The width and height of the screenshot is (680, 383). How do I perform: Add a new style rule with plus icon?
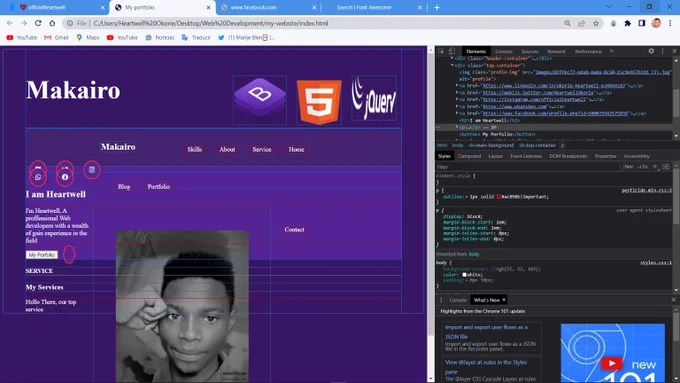pyautogui.click(x=655, y=167)
